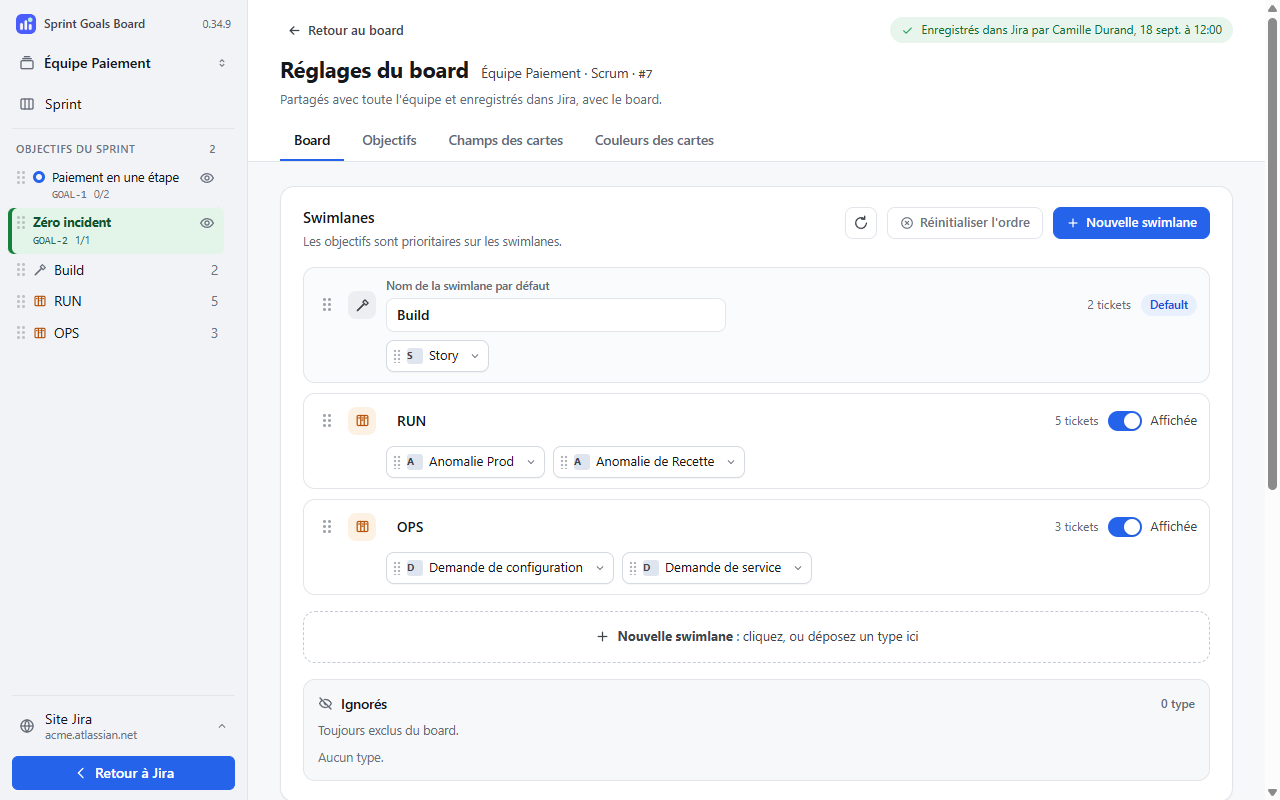The height and width of the screenshot is (800, 1280).
Task: Click the refresh icon button in Swimlanes header
Action: 861,223
